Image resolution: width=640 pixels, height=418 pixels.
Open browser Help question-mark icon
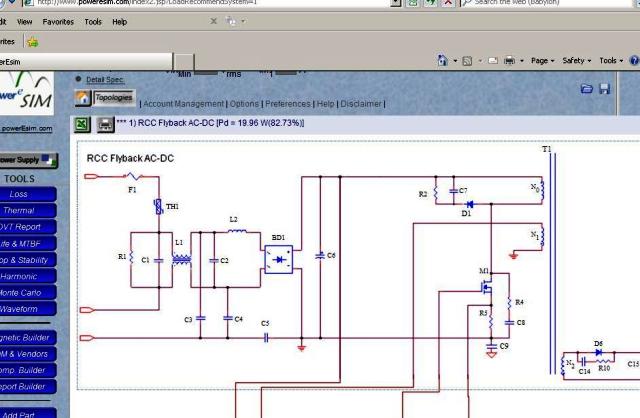[635, 60]
